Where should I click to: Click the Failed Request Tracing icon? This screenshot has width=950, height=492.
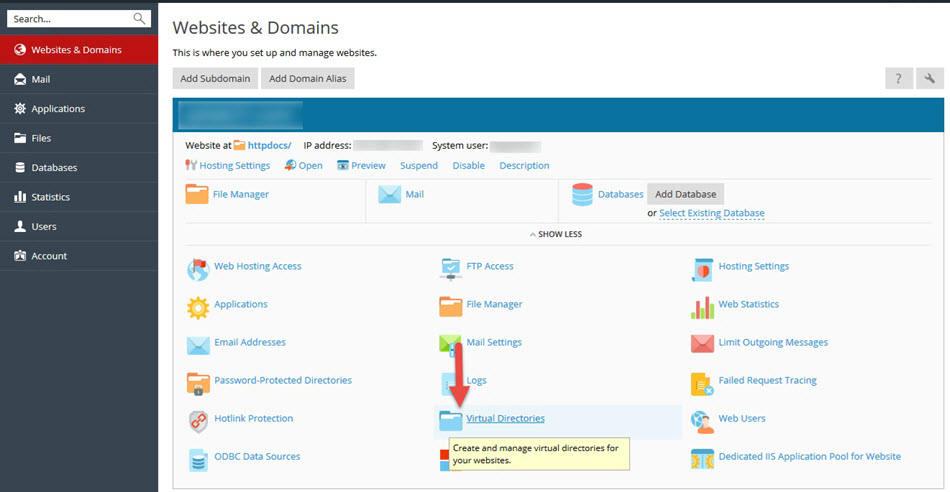point(702,382)
